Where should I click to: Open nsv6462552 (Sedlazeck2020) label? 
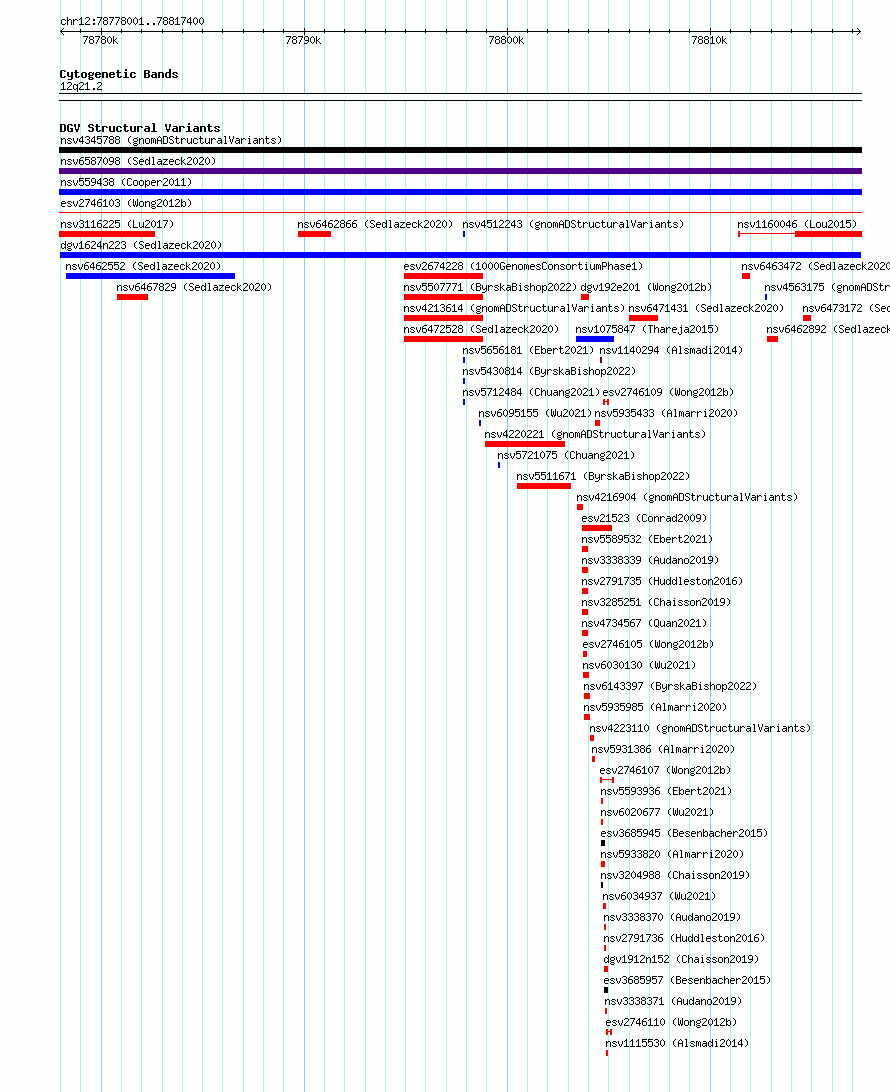click(143, 266)
